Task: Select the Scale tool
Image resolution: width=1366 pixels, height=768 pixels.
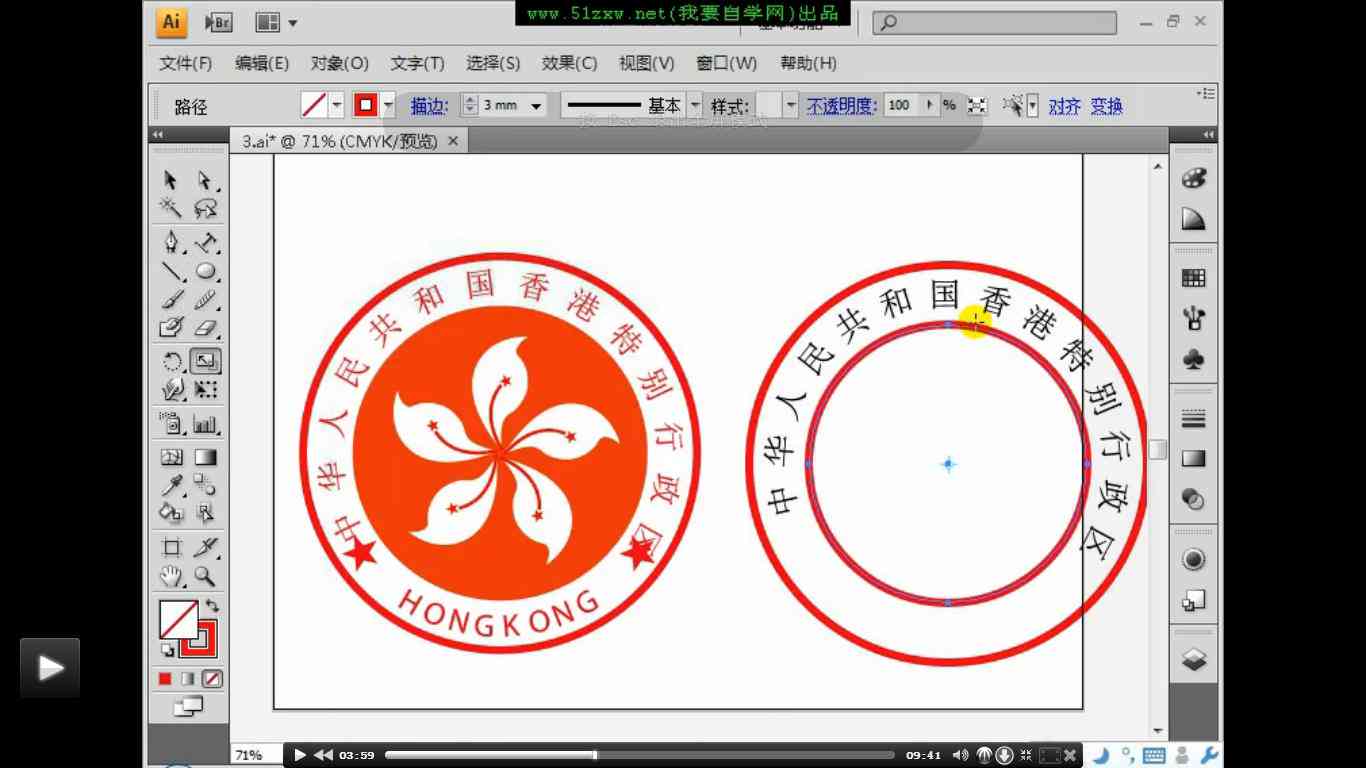Action: click(206, 362)
